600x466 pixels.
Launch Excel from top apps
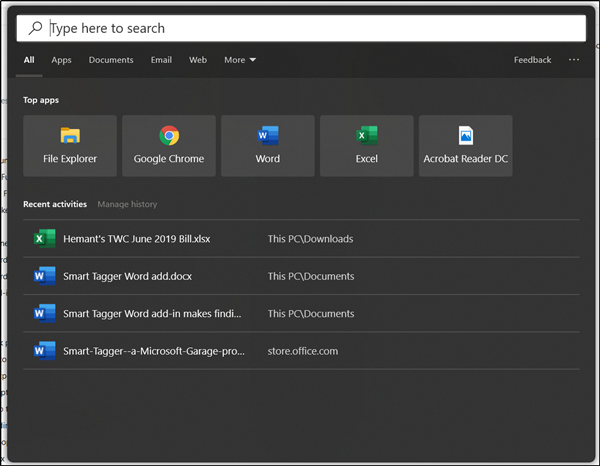(366, 146)
